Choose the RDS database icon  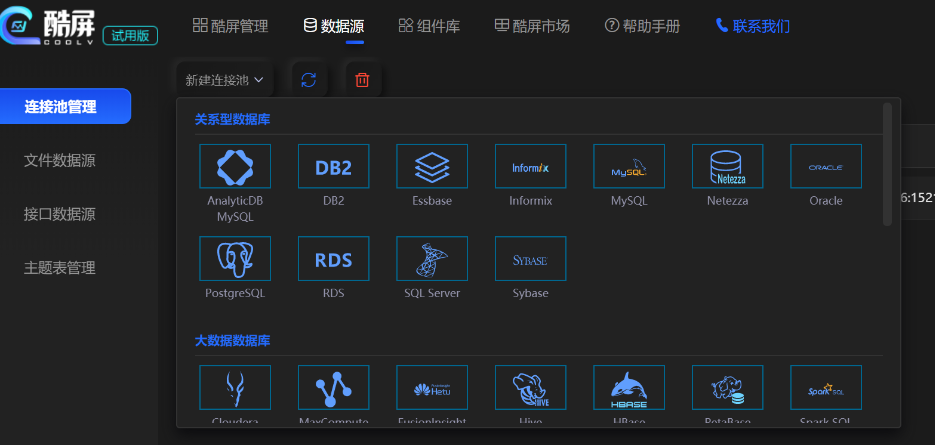point(333,259)
